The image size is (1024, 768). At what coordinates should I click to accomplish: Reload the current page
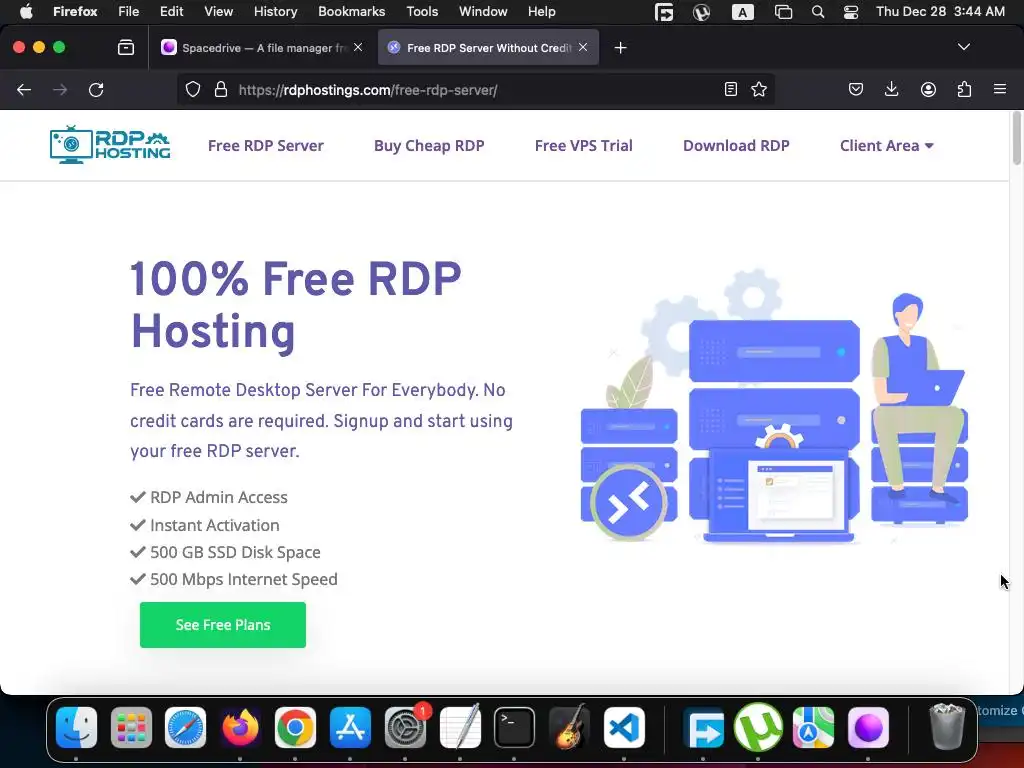click(96, 89)
